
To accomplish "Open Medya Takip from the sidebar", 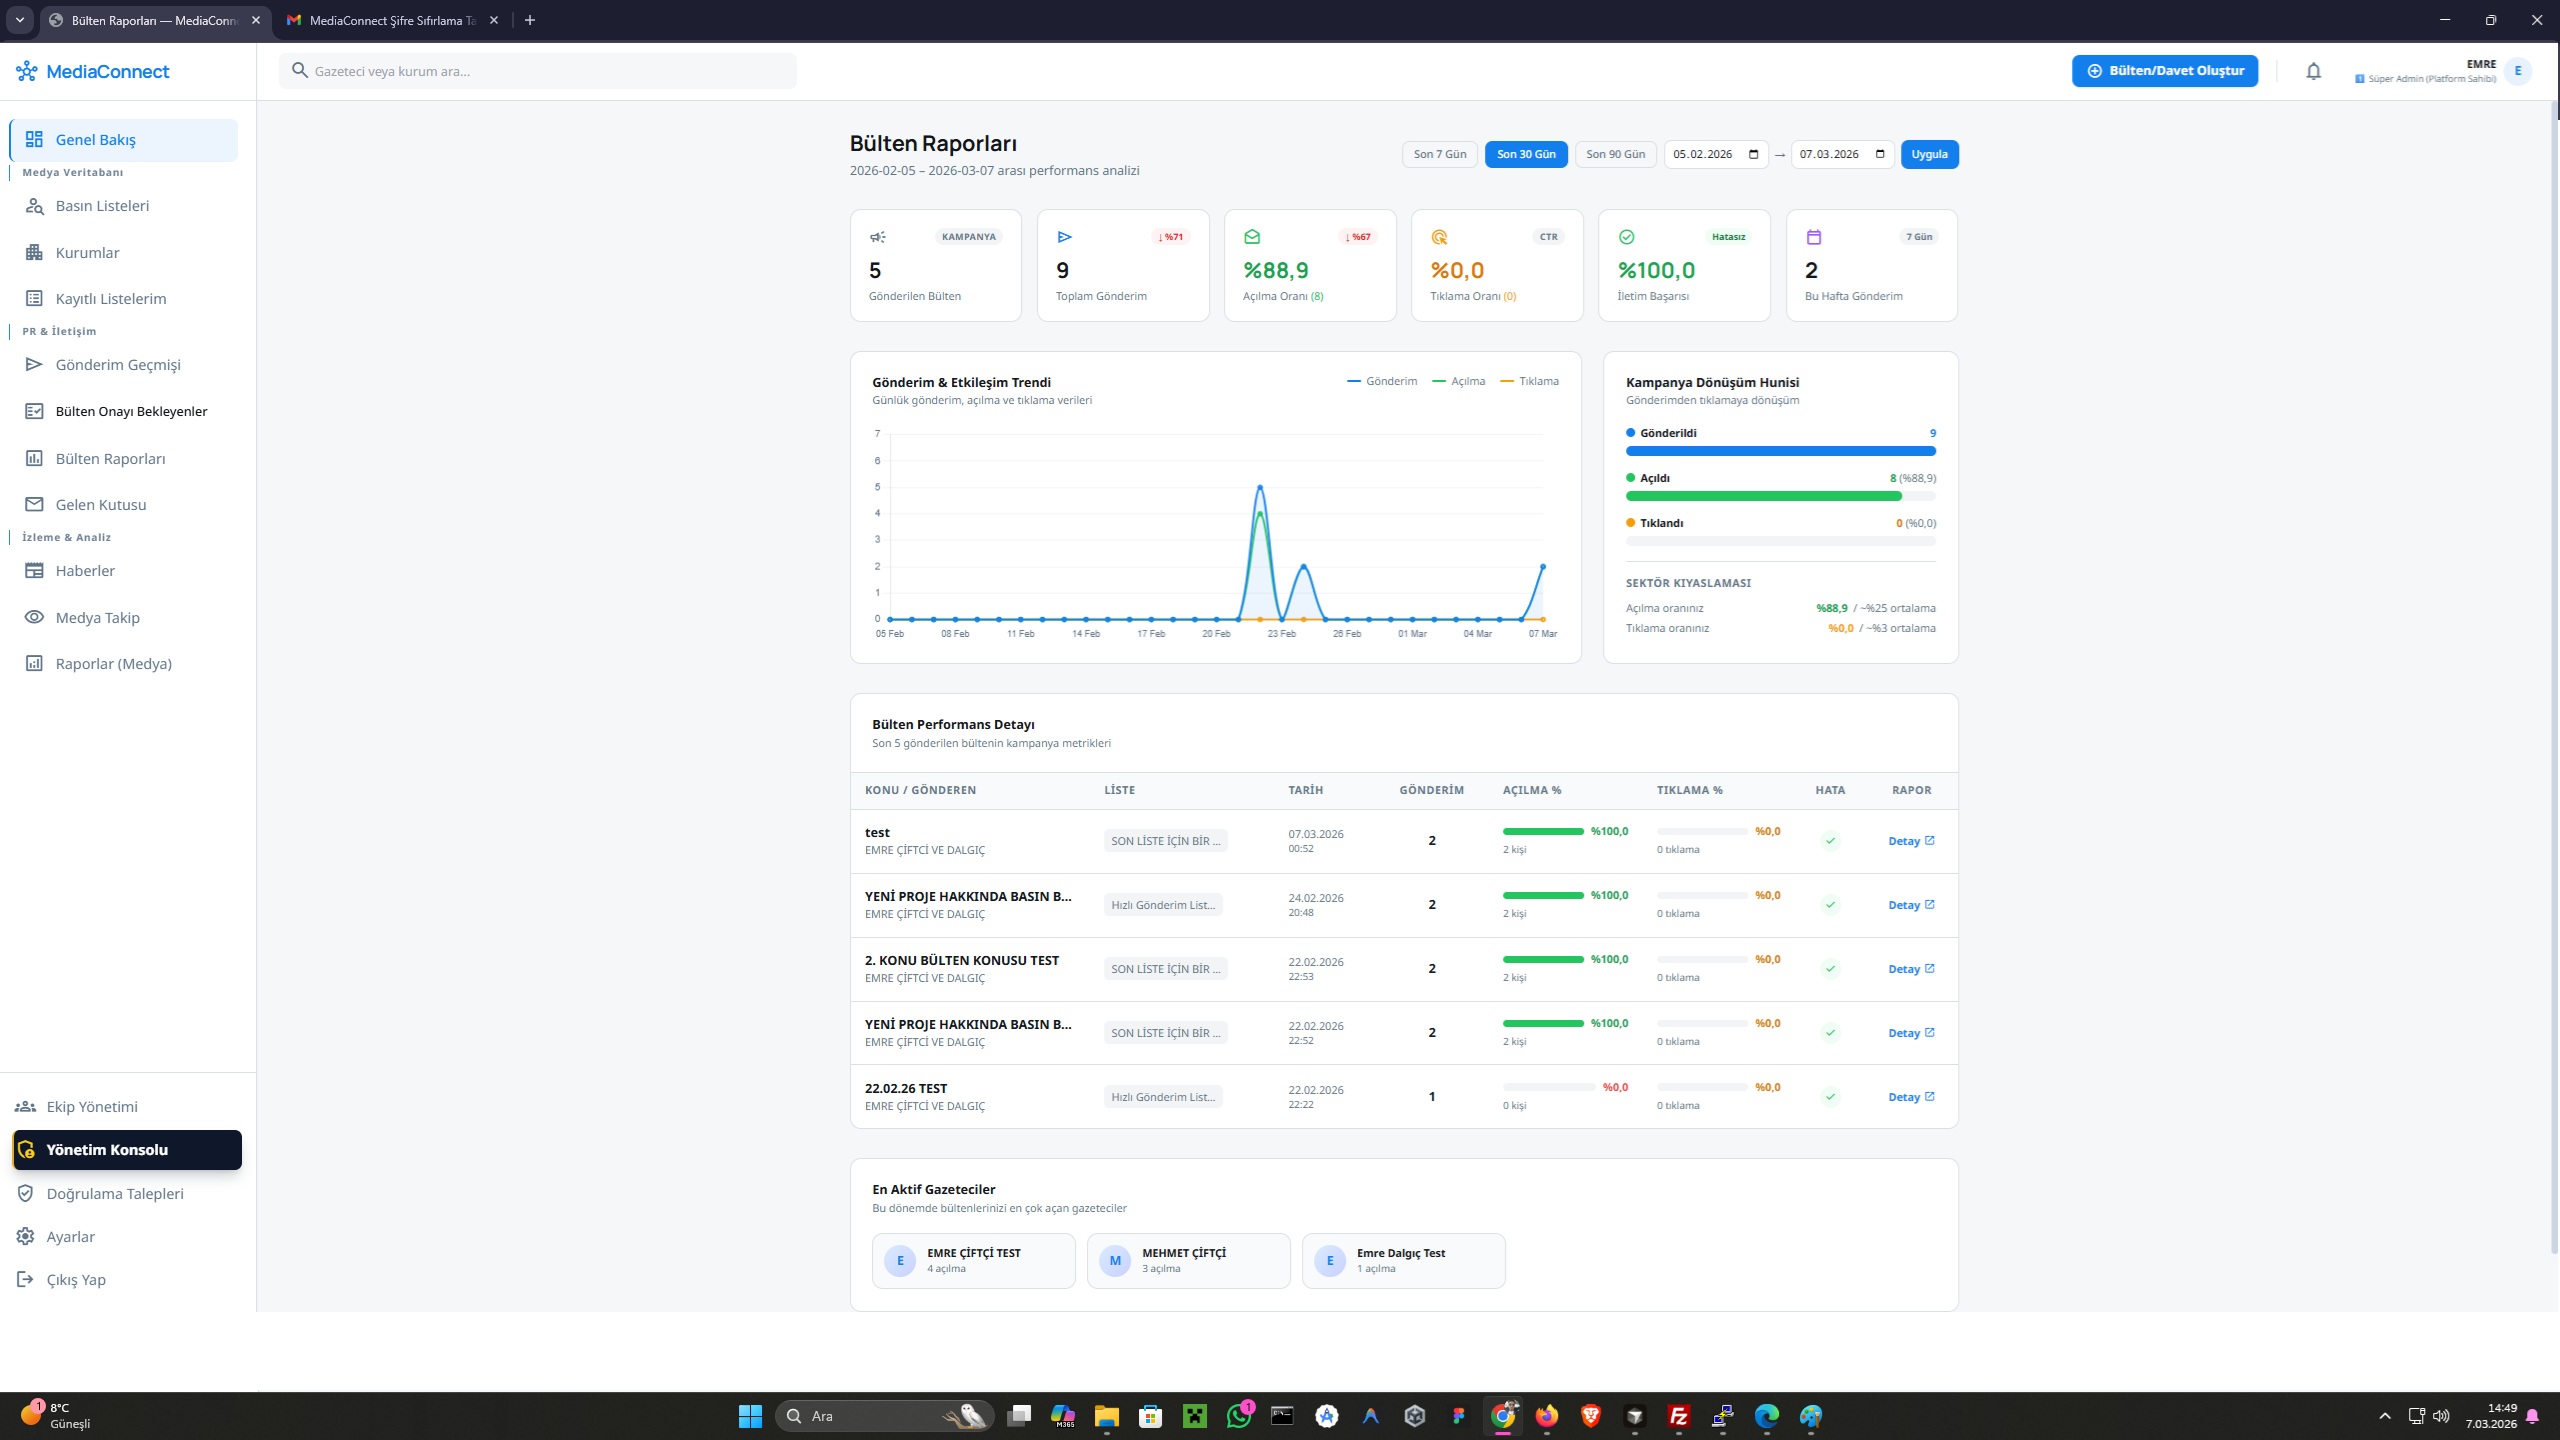I will pyautogui.click(x=97, y=618).
